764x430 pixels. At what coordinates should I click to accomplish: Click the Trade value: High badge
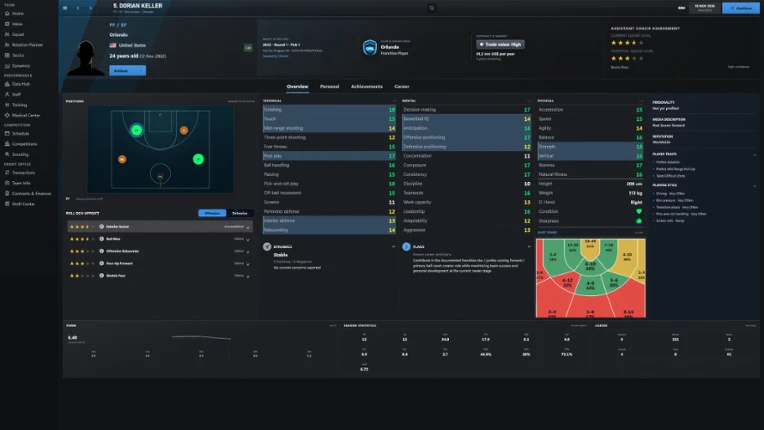pos(500,44)
